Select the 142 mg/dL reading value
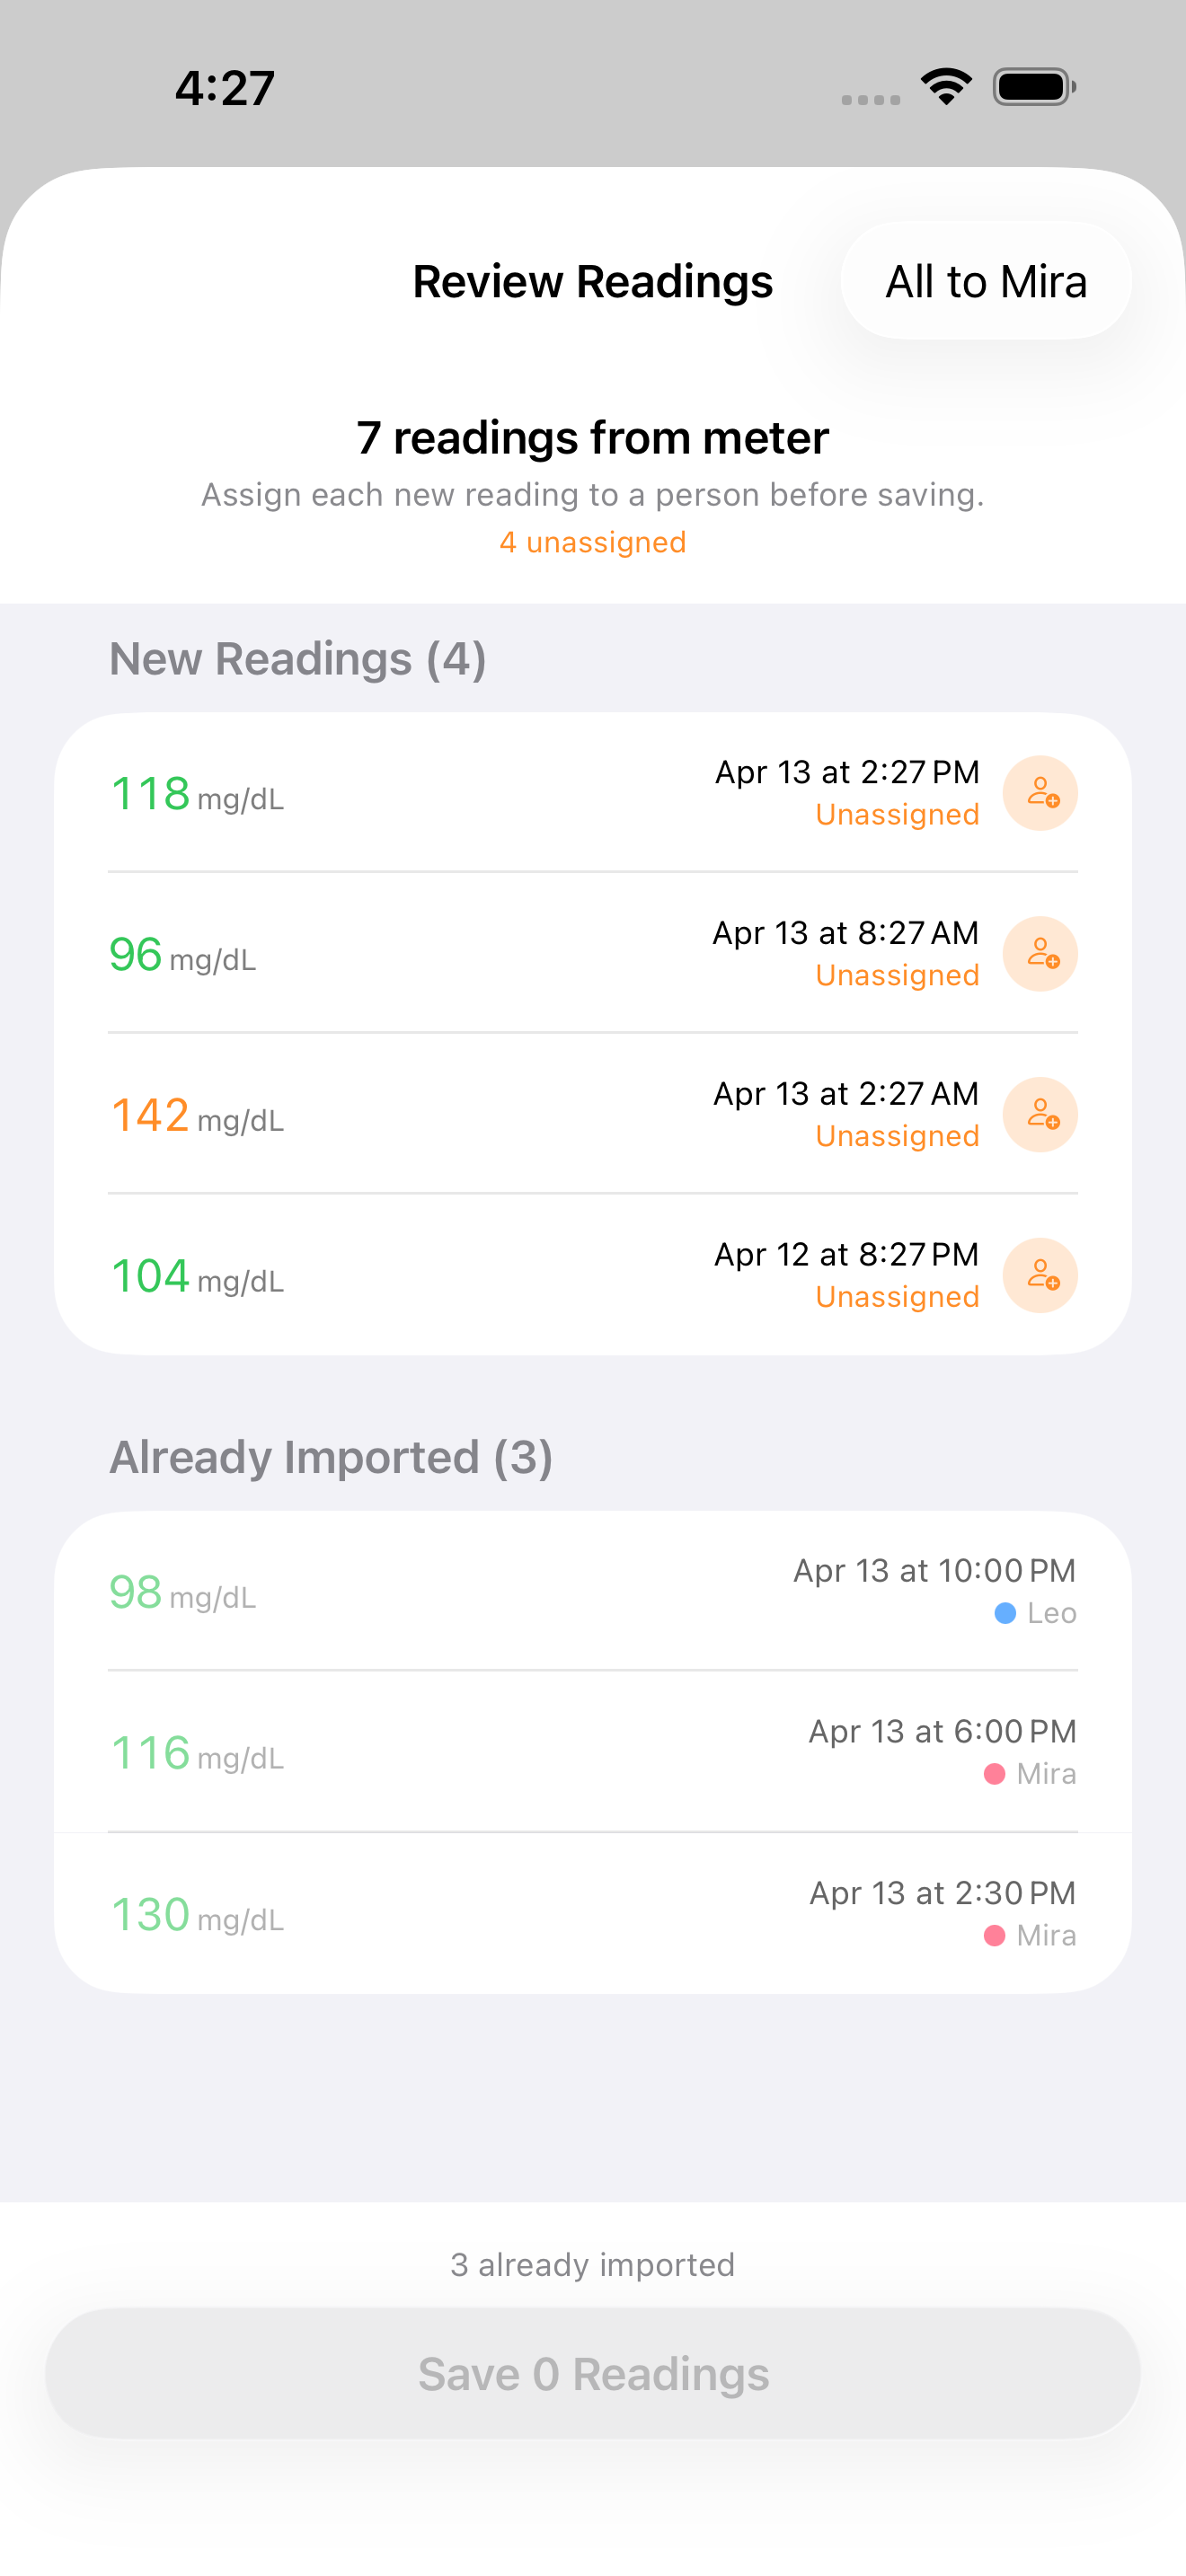 click(x=150, y=1116)
